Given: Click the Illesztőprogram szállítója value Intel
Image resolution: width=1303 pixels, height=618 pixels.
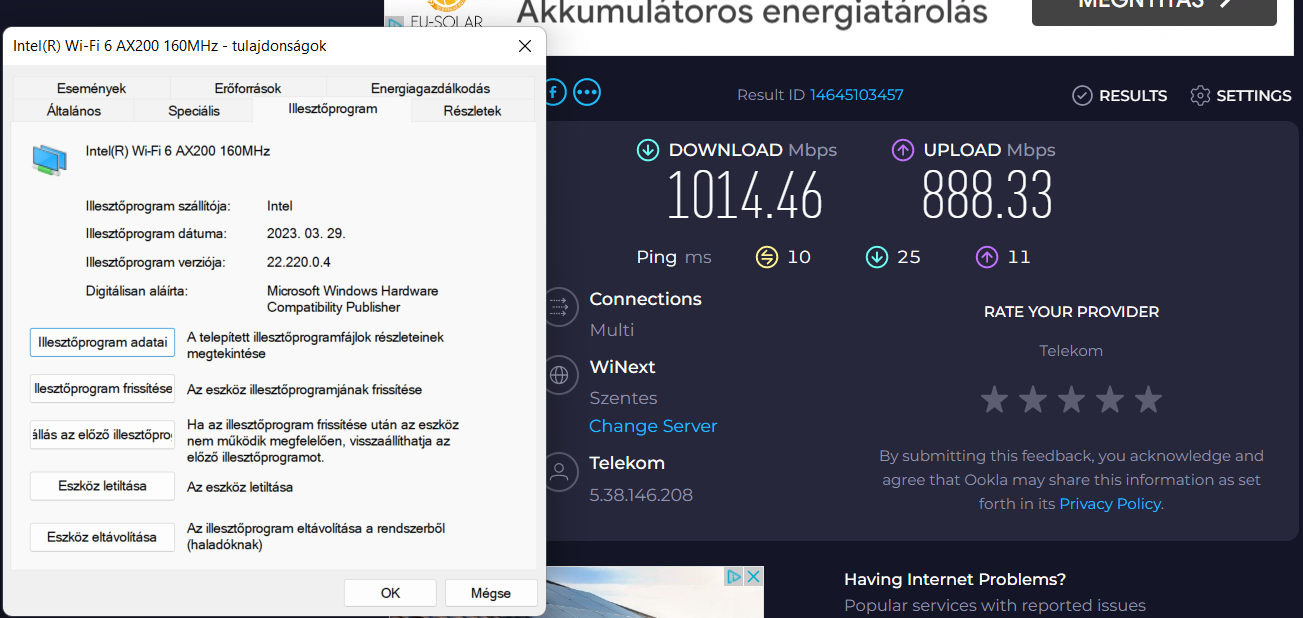Looking at the screenshot, I should click(280, 206).
